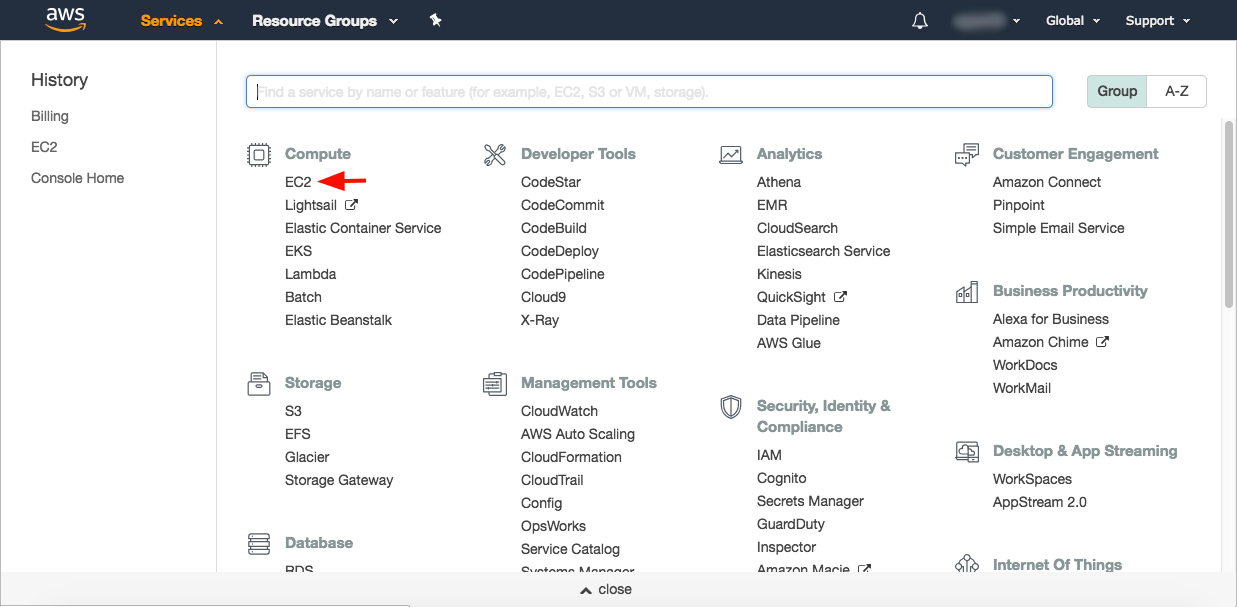The height and width of the screenshot is (607, 1237).
Task: Open Elastic Beanstalk
Action: coord(338,320)
